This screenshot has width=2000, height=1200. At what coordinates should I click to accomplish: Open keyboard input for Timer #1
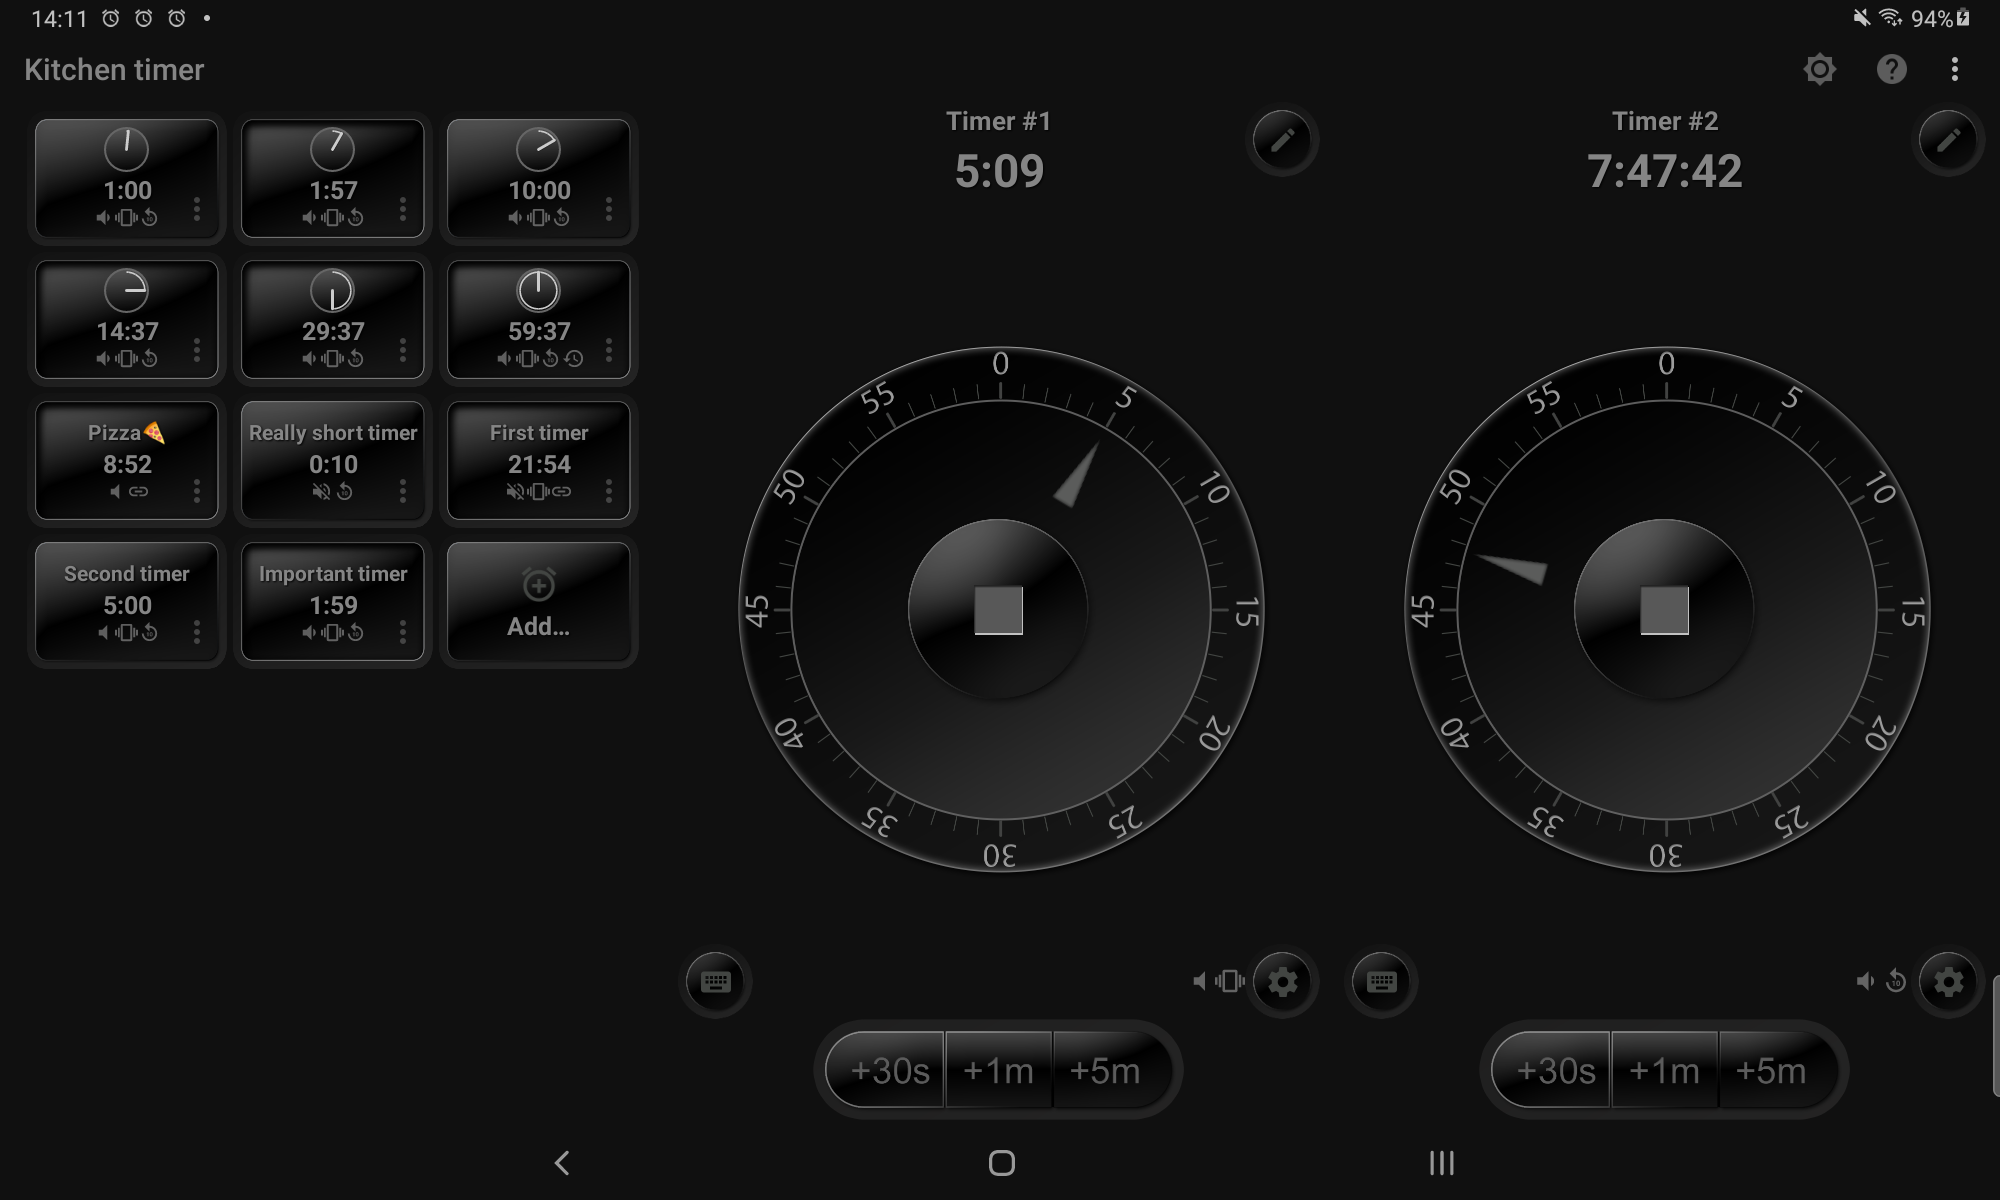click(715, 981)
